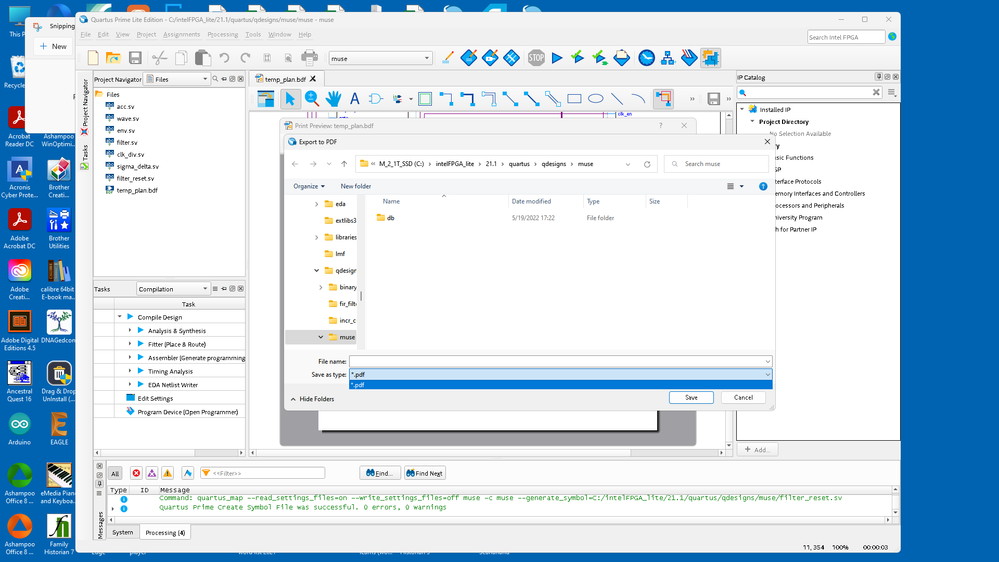Click the Save button in Export dialog
This screenshot has height=562, width=999.
pos(691,397)
